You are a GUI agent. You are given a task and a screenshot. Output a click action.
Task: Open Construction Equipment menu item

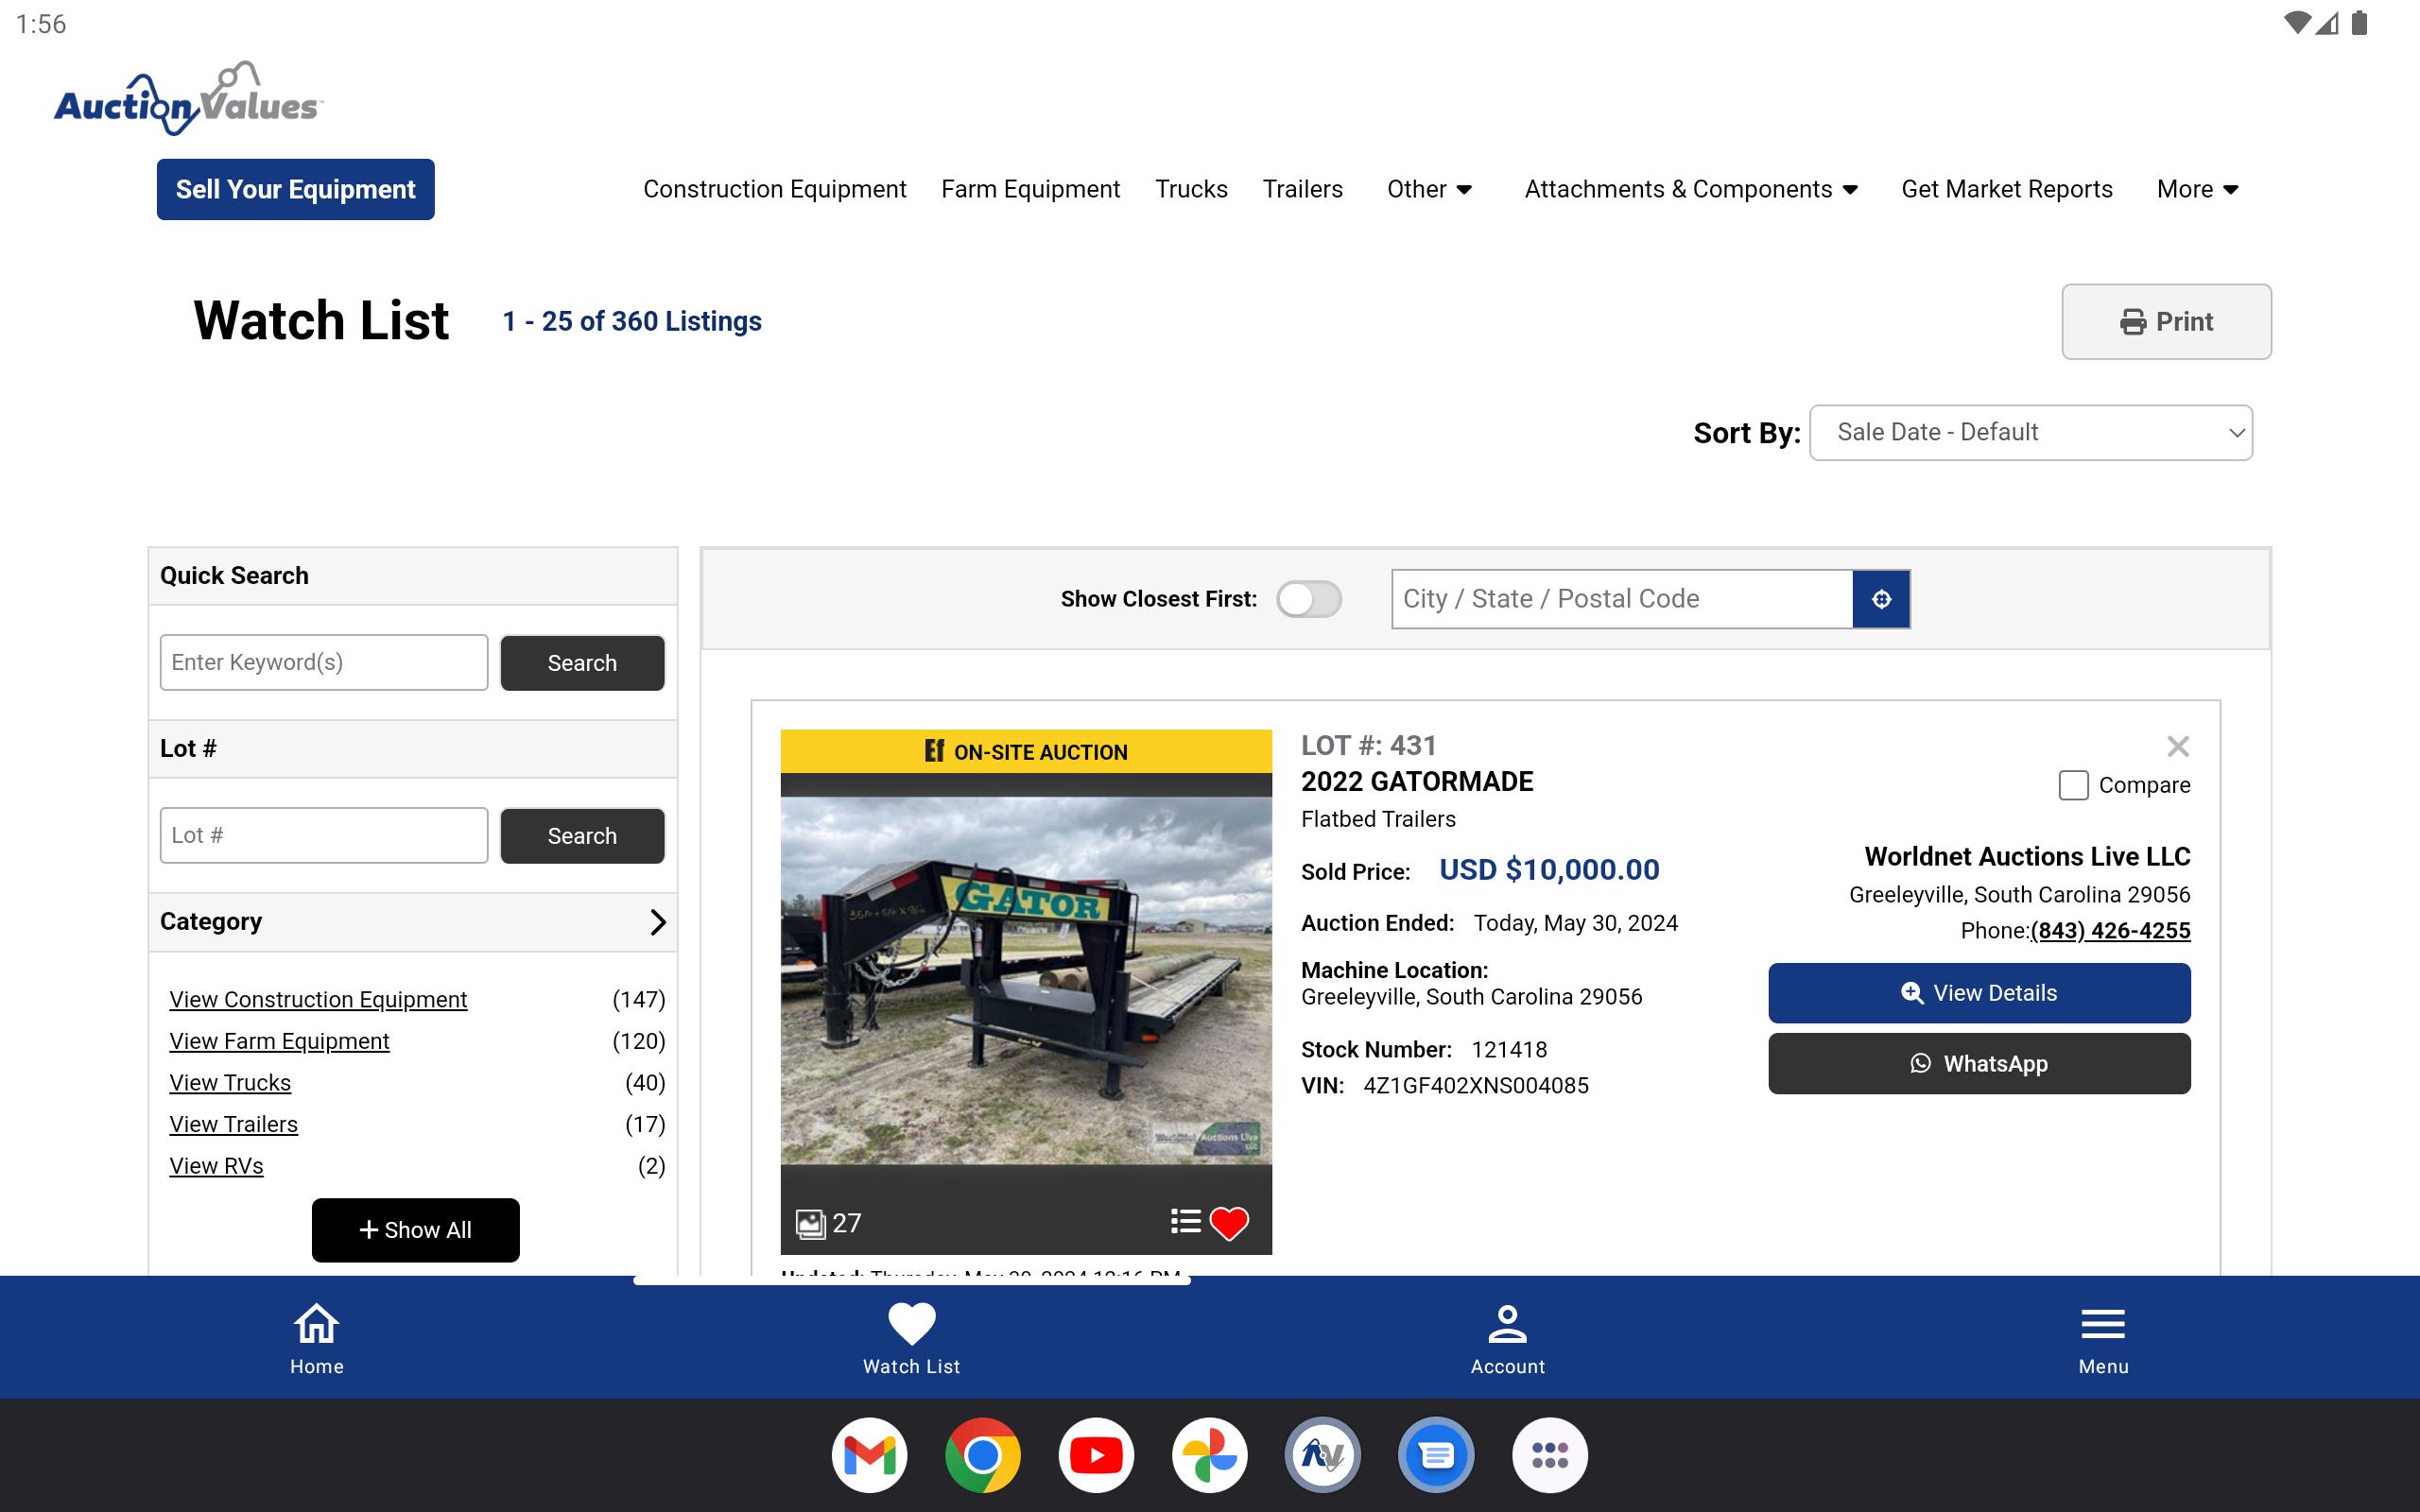[x=774, y=189]
